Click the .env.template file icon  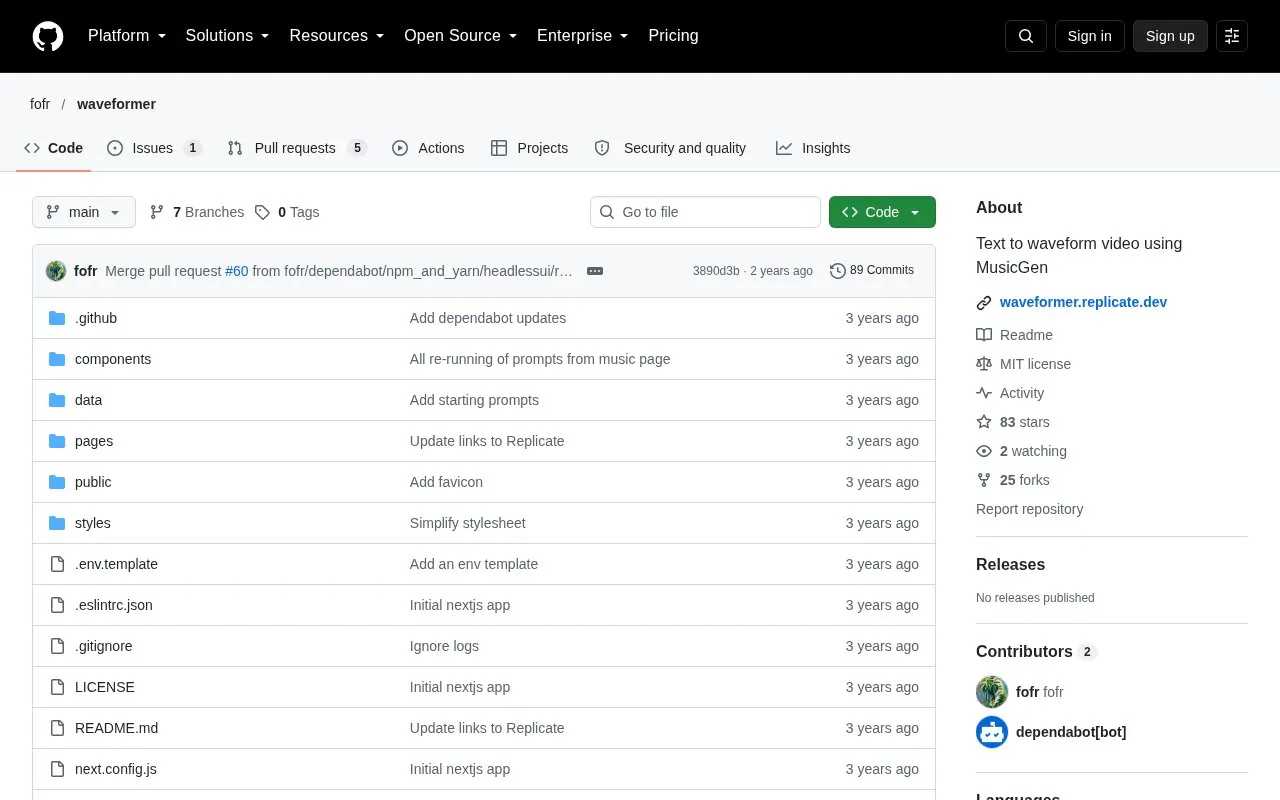click(x=57, y=564)
